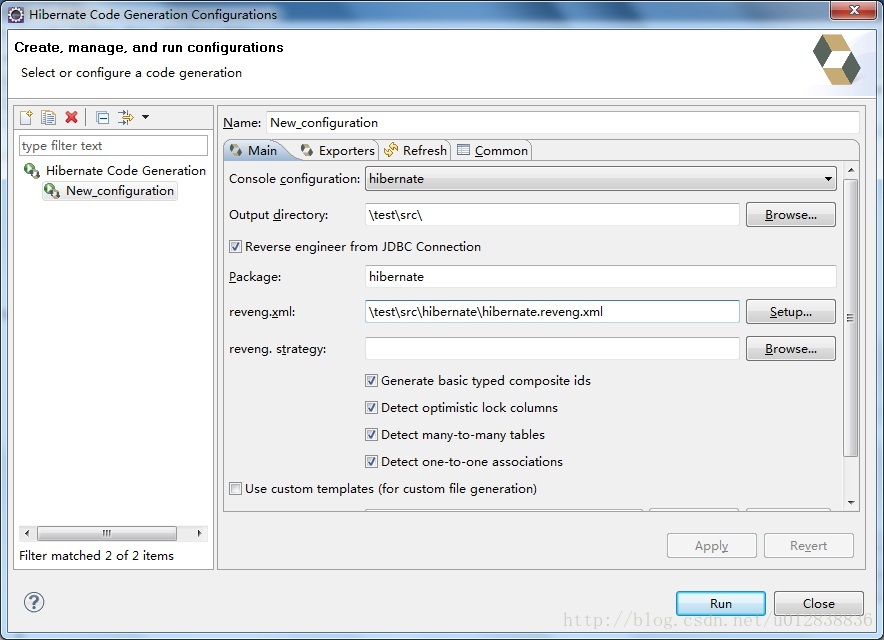Edit the reveng.xml path field

click(552, 312)
